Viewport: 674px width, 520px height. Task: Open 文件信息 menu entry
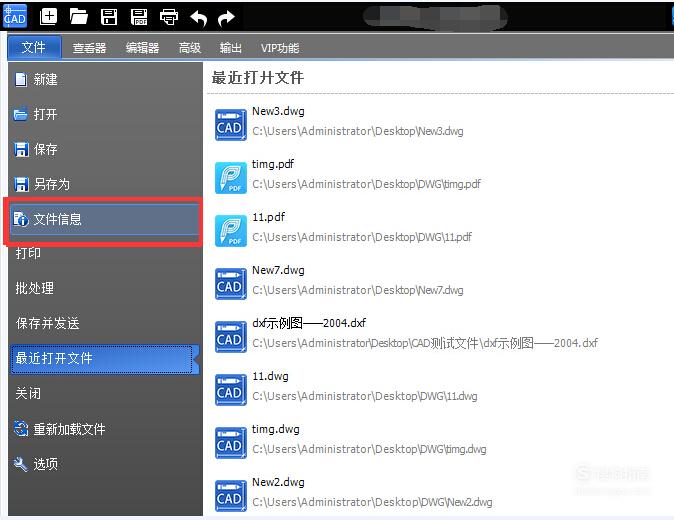point(105,219)
